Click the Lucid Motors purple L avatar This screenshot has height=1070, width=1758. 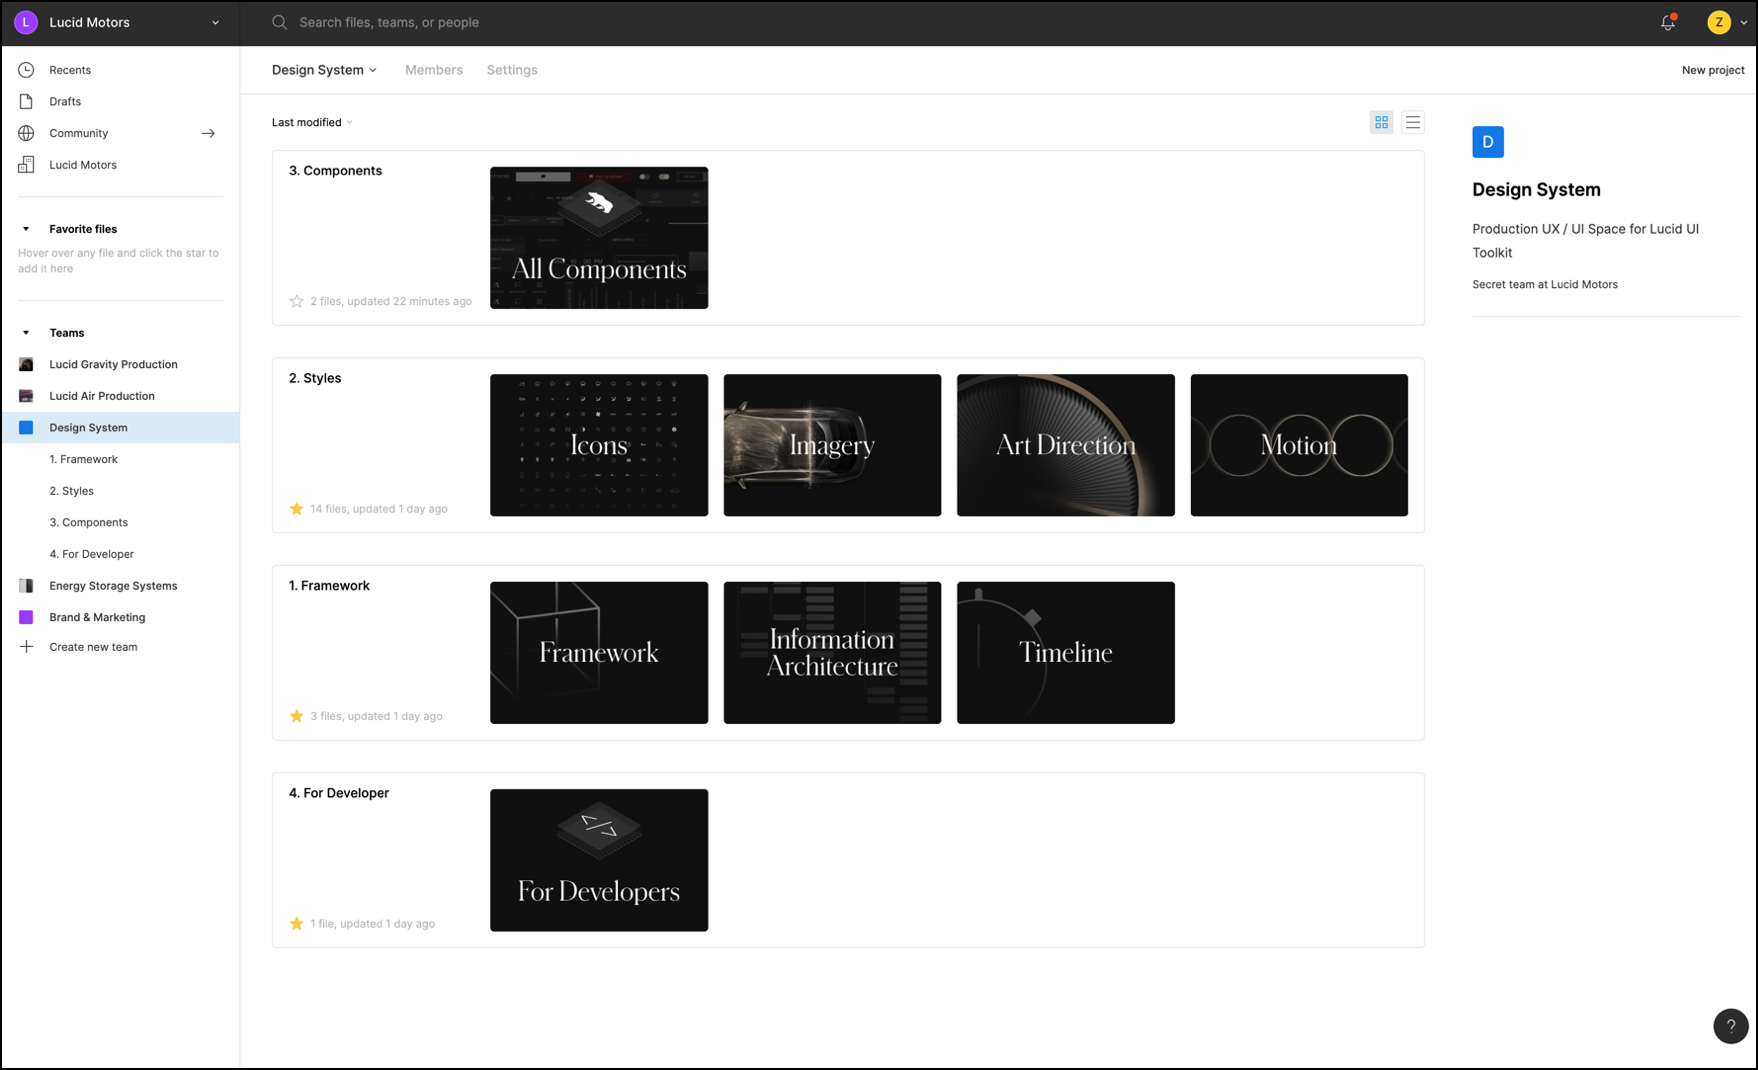(x=26, y=22)
